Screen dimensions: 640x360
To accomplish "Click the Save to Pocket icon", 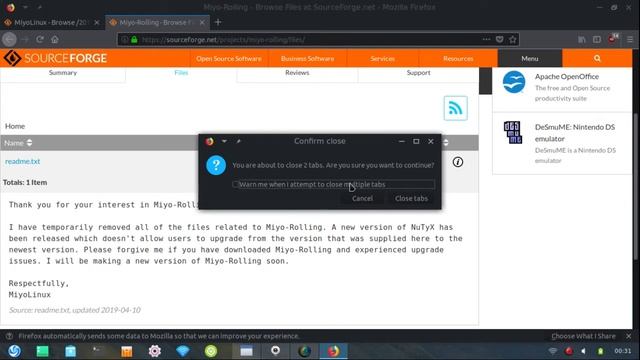I will pyautogui.click(x=500, y=40).
